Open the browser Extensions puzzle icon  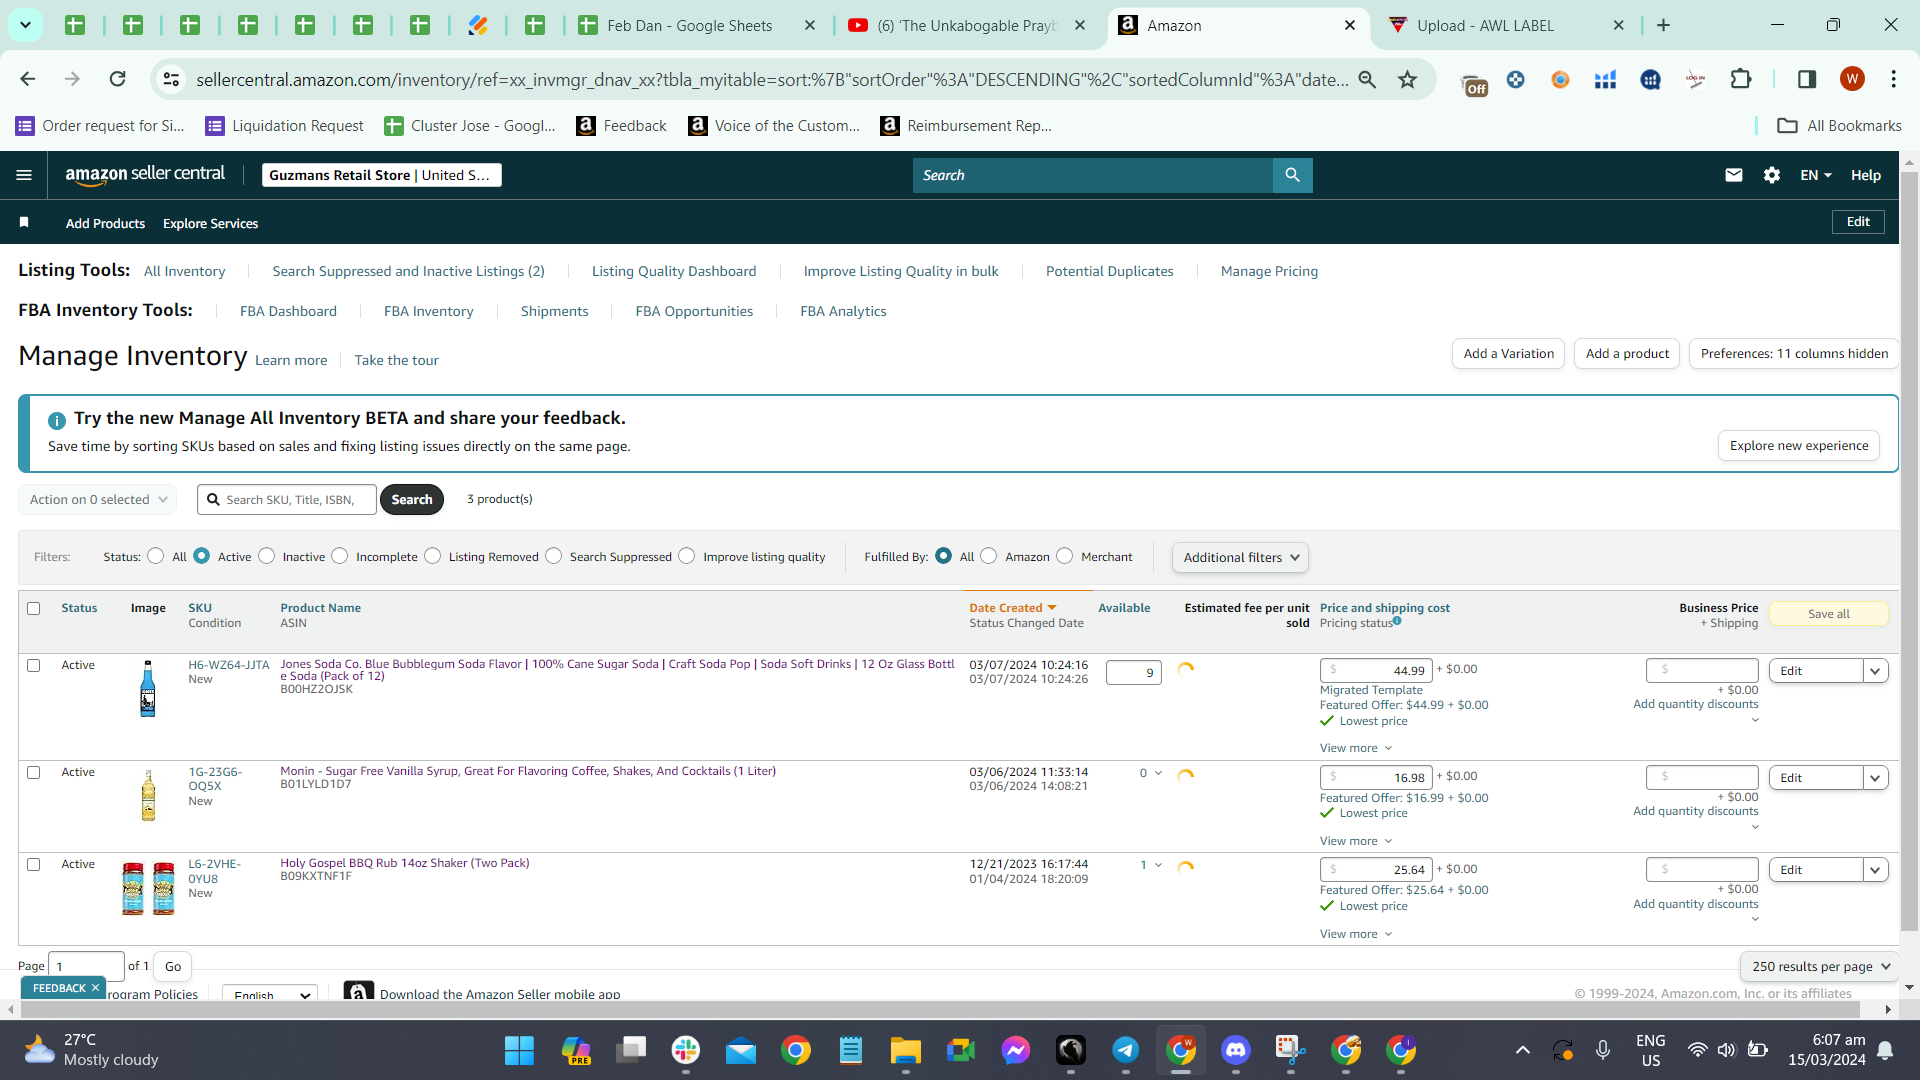[x=1741, y=79]
